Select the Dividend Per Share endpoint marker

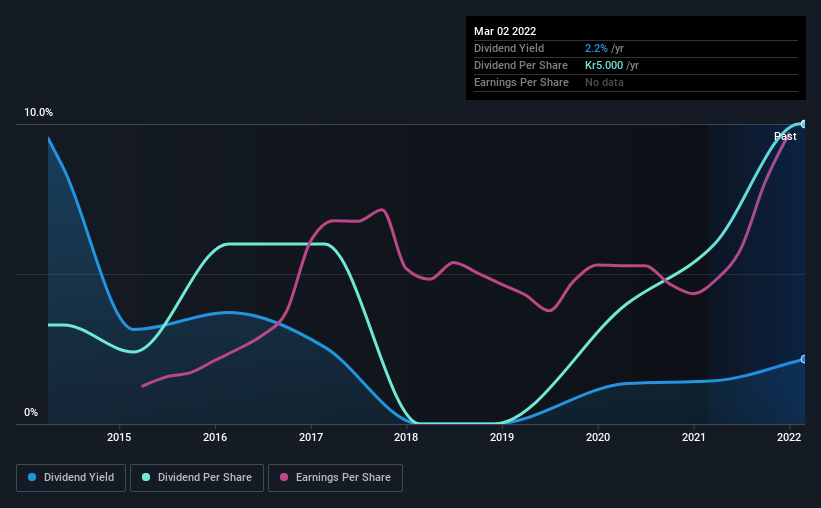click(x=803, y=124)
